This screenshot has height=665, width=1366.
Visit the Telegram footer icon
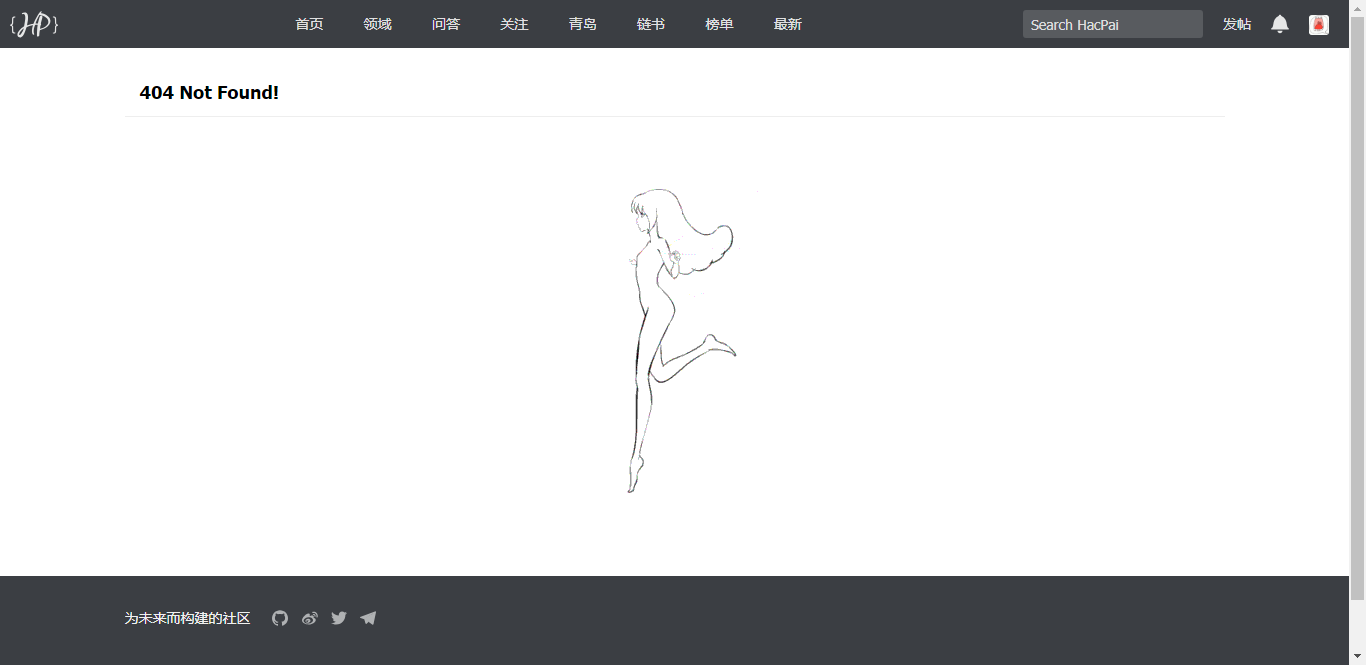[368, 618]
